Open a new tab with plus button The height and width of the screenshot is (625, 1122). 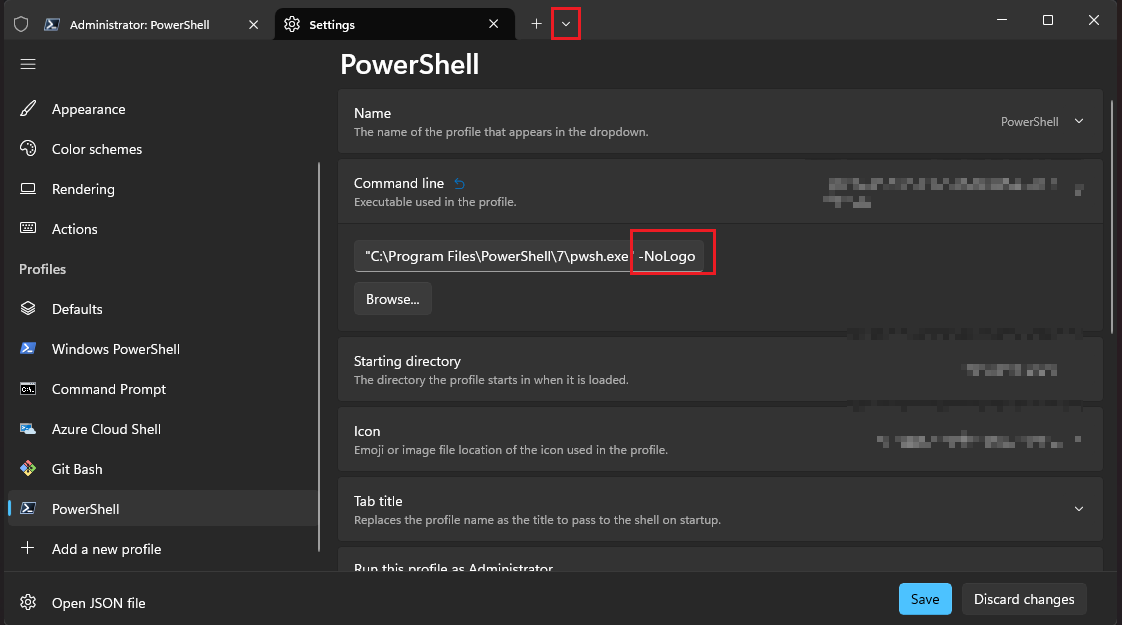pos(536,24)
